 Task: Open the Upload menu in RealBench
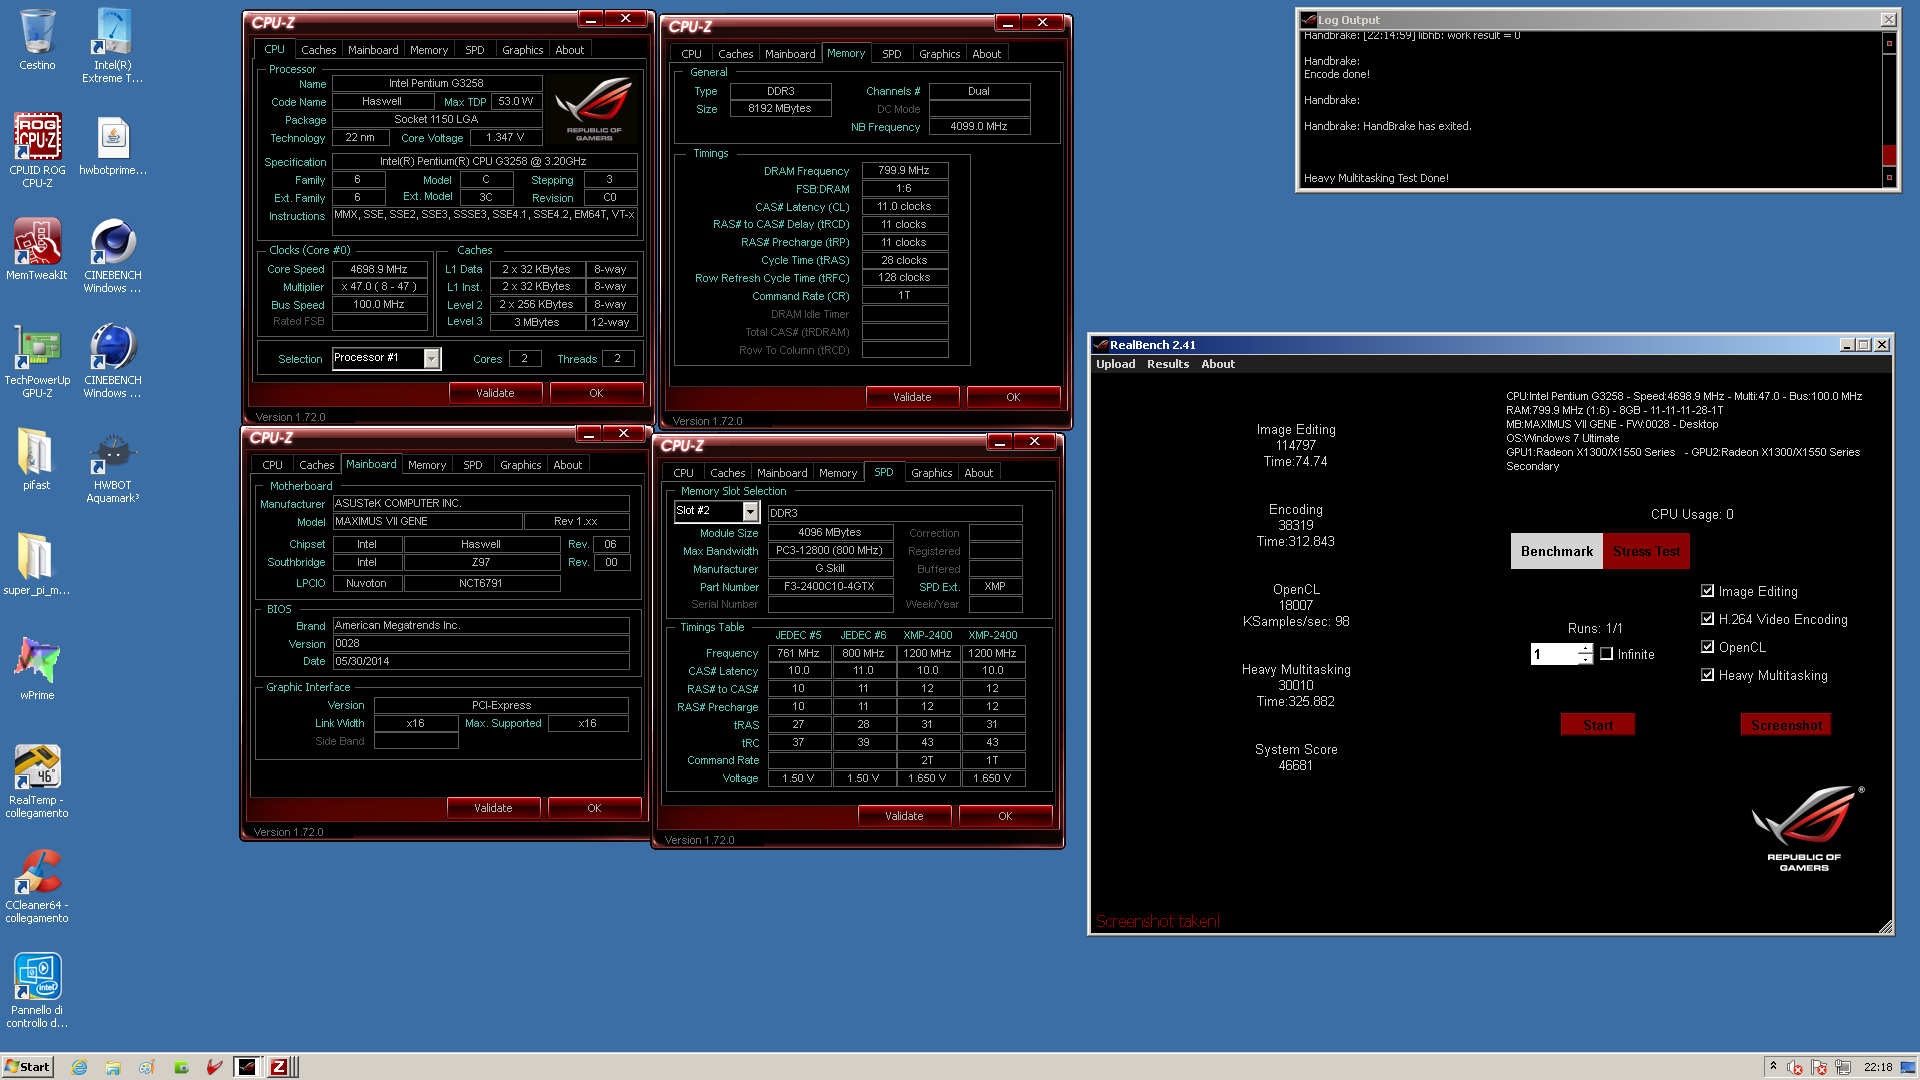coord(1115,364)
